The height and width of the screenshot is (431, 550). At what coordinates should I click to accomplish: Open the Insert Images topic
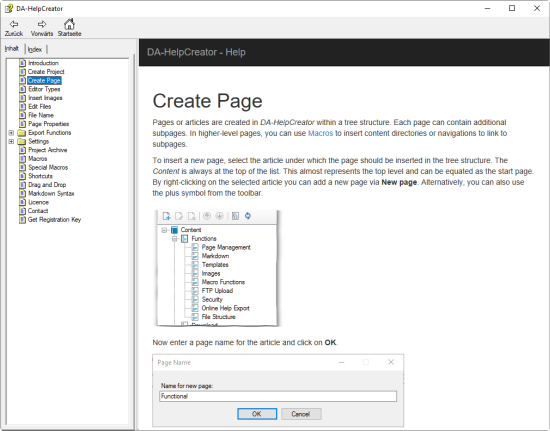pyautogui.click(x=45, y=98)
